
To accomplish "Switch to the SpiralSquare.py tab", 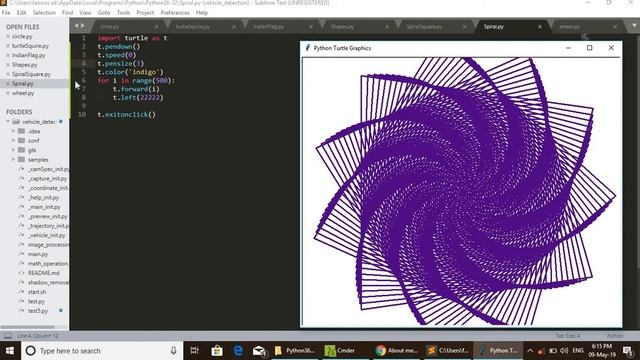I will [x=424, y=27].
